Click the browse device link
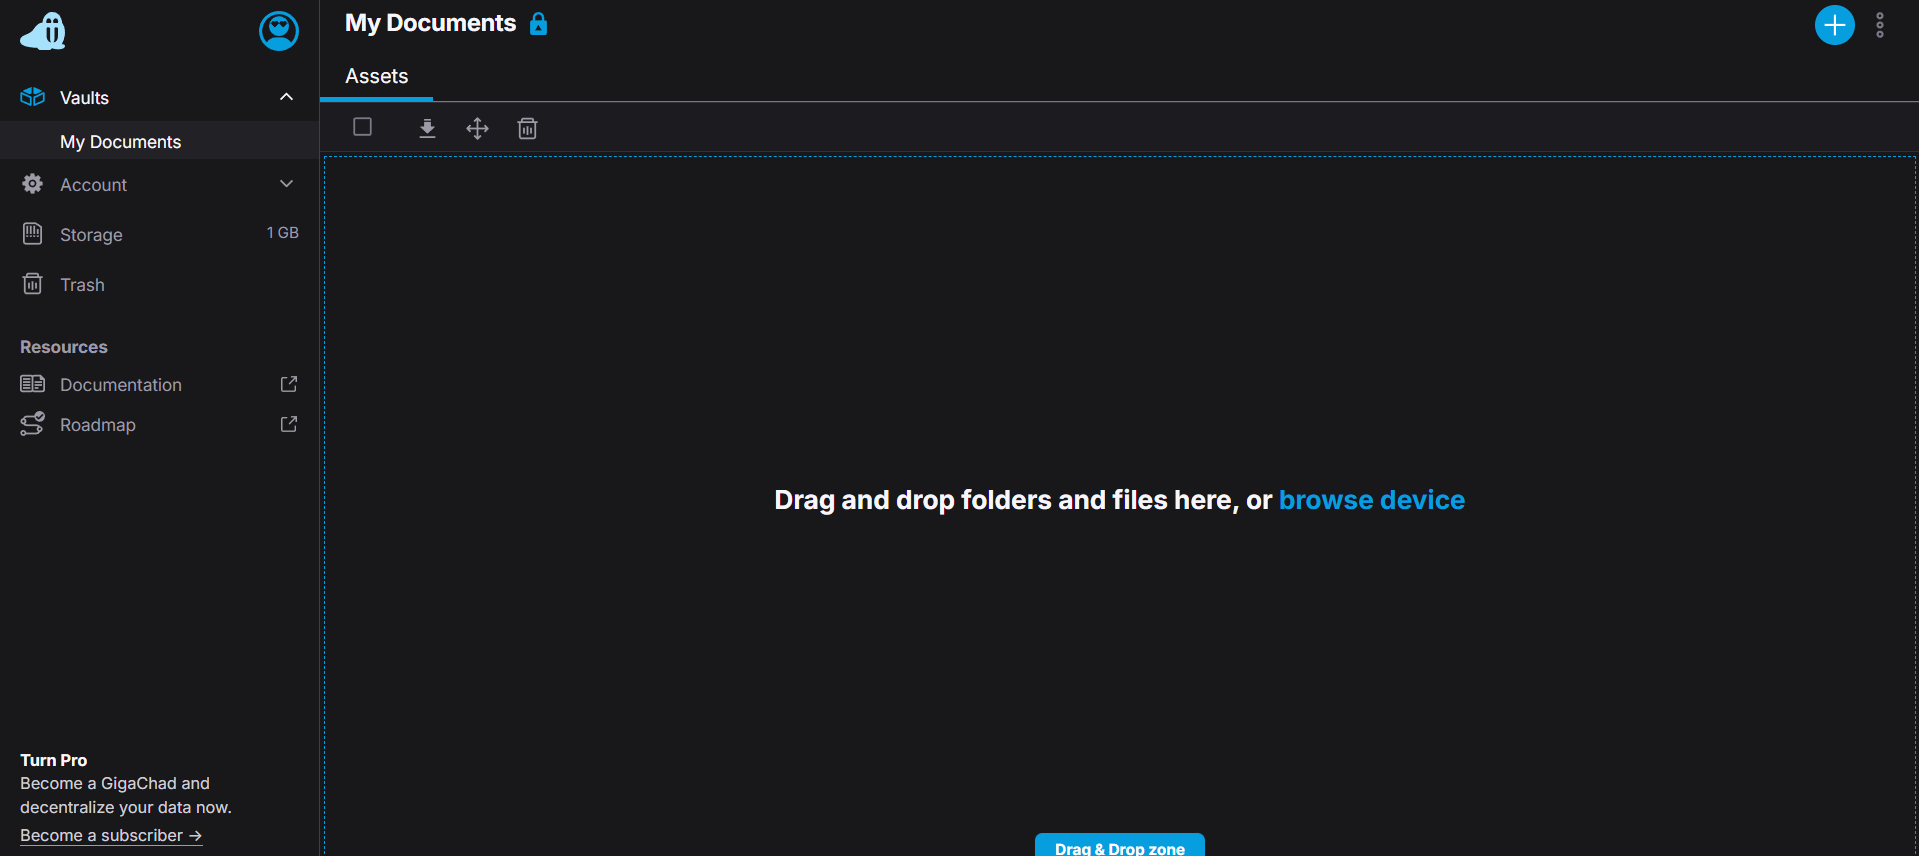The height and width of the screenshot is (856, 1919). (x=1372, y=500)
